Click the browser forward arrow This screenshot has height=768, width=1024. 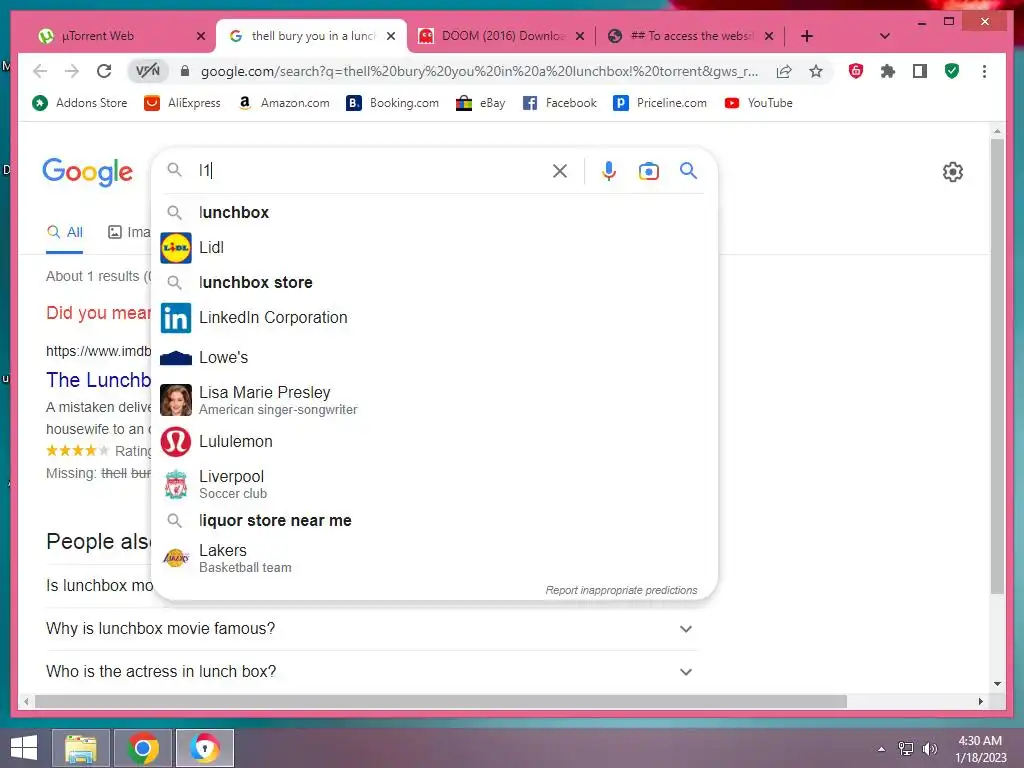coord(72,71)
